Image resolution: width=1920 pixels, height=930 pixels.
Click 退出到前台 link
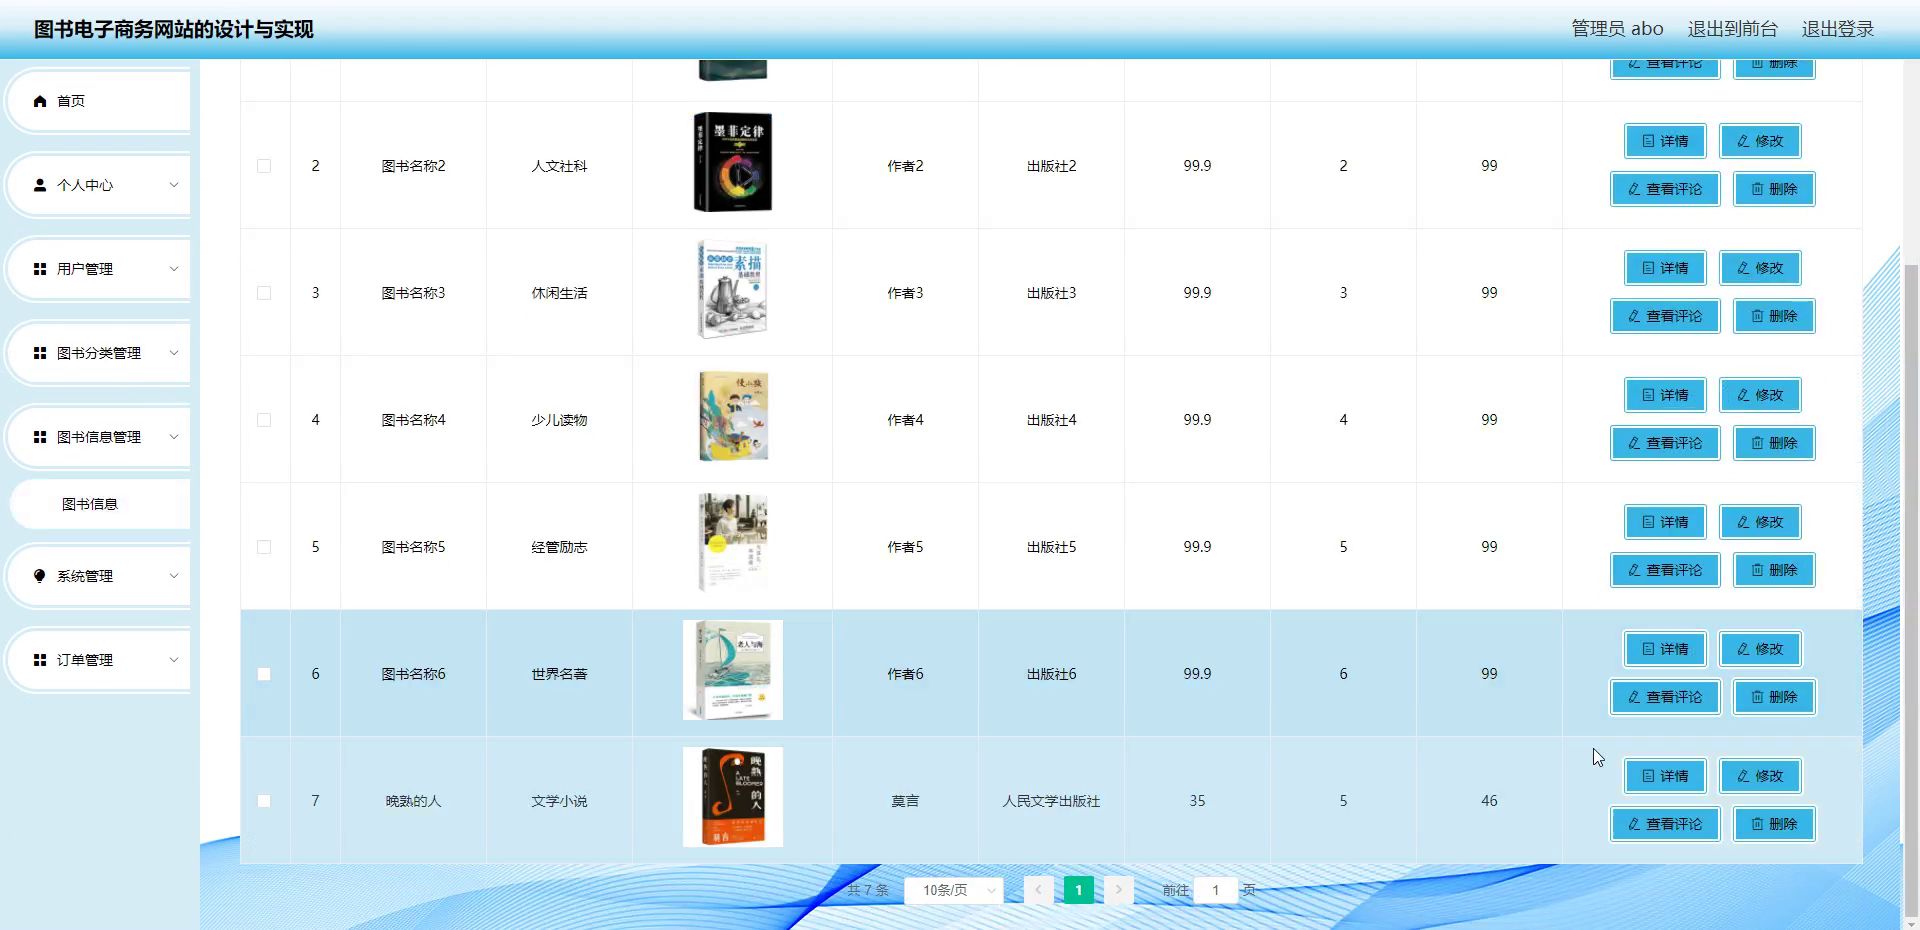(1733, 29)
